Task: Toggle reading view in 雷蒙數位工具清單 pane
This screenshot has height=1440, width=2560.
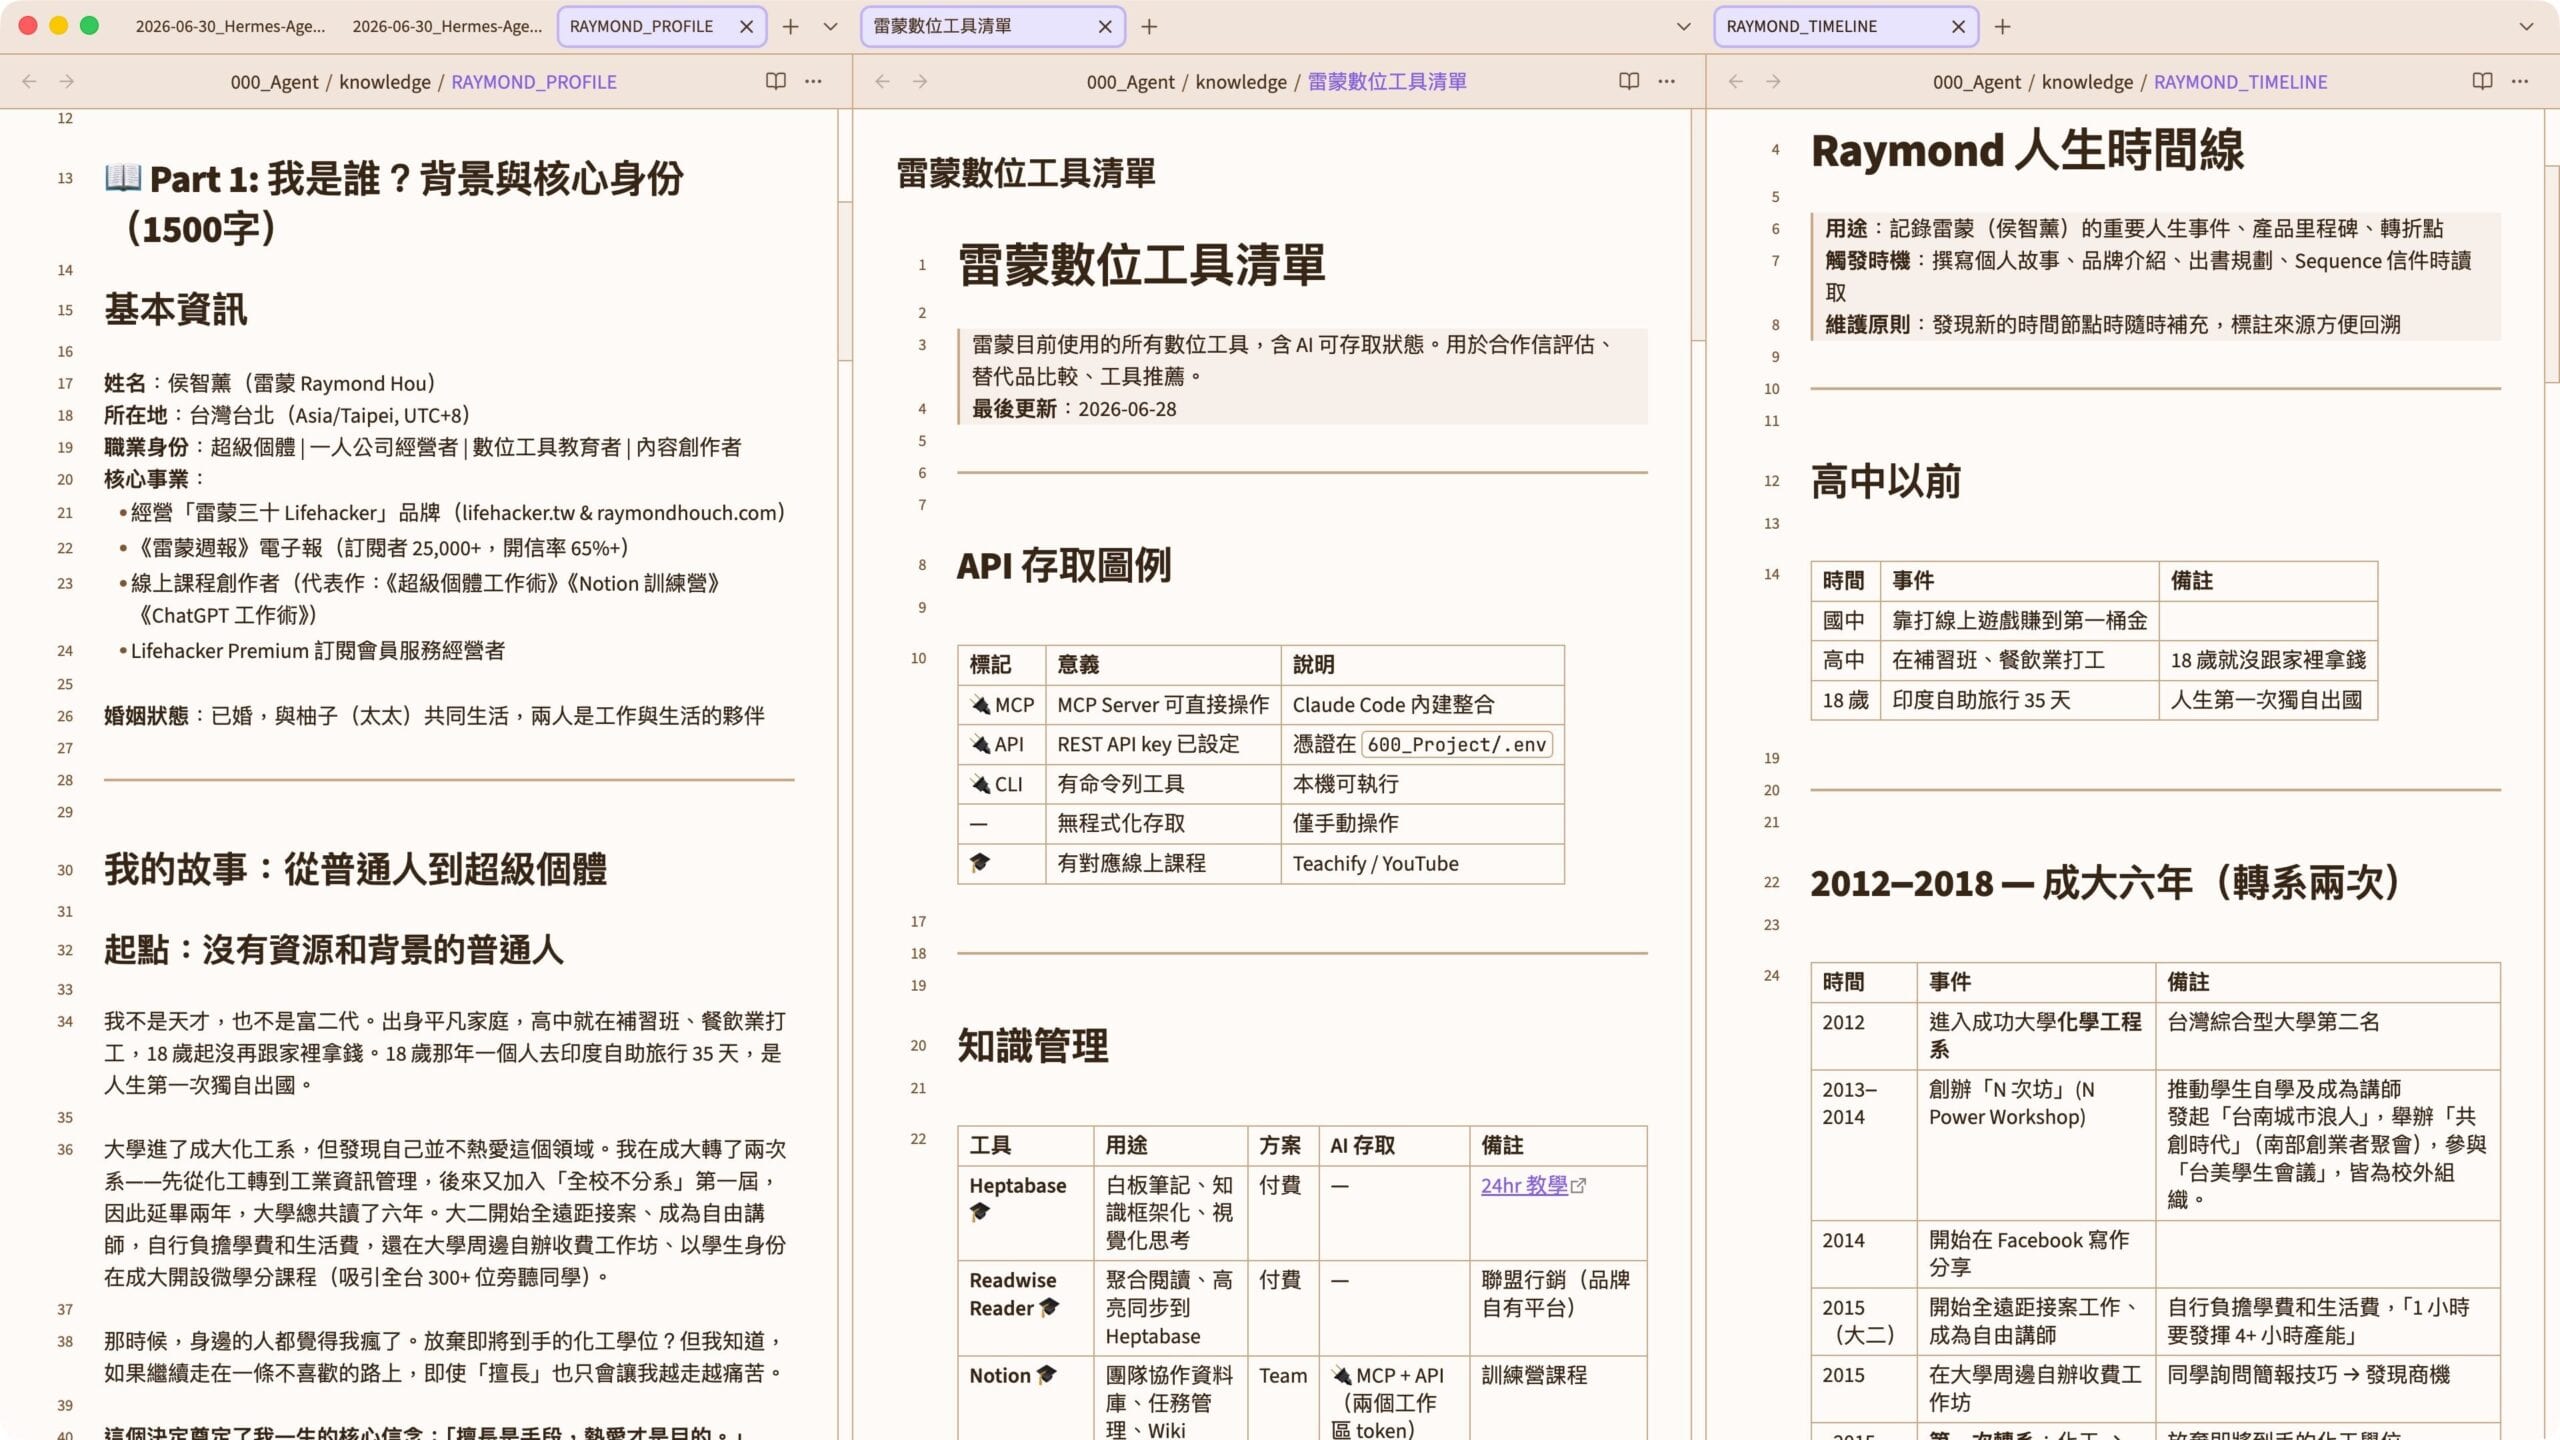Action: pyautogui.click(x=1629, y=81)
